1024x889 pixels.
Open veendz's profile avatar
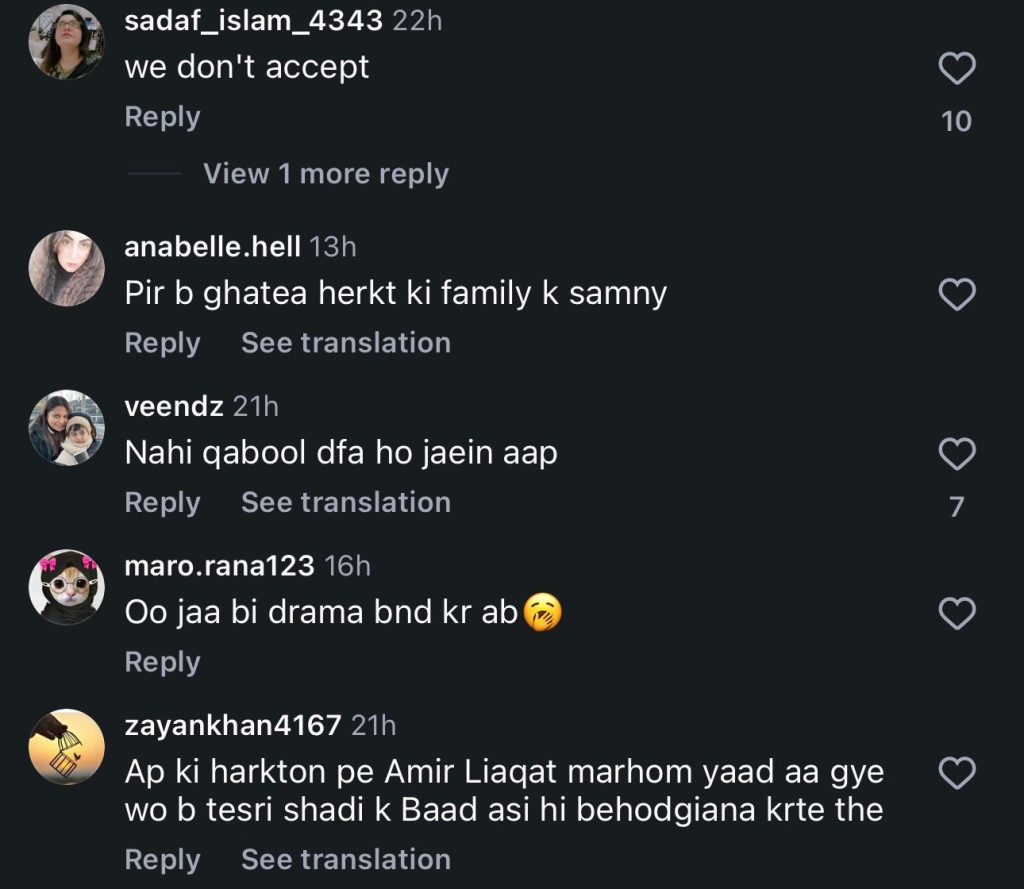tap(67, 428)
